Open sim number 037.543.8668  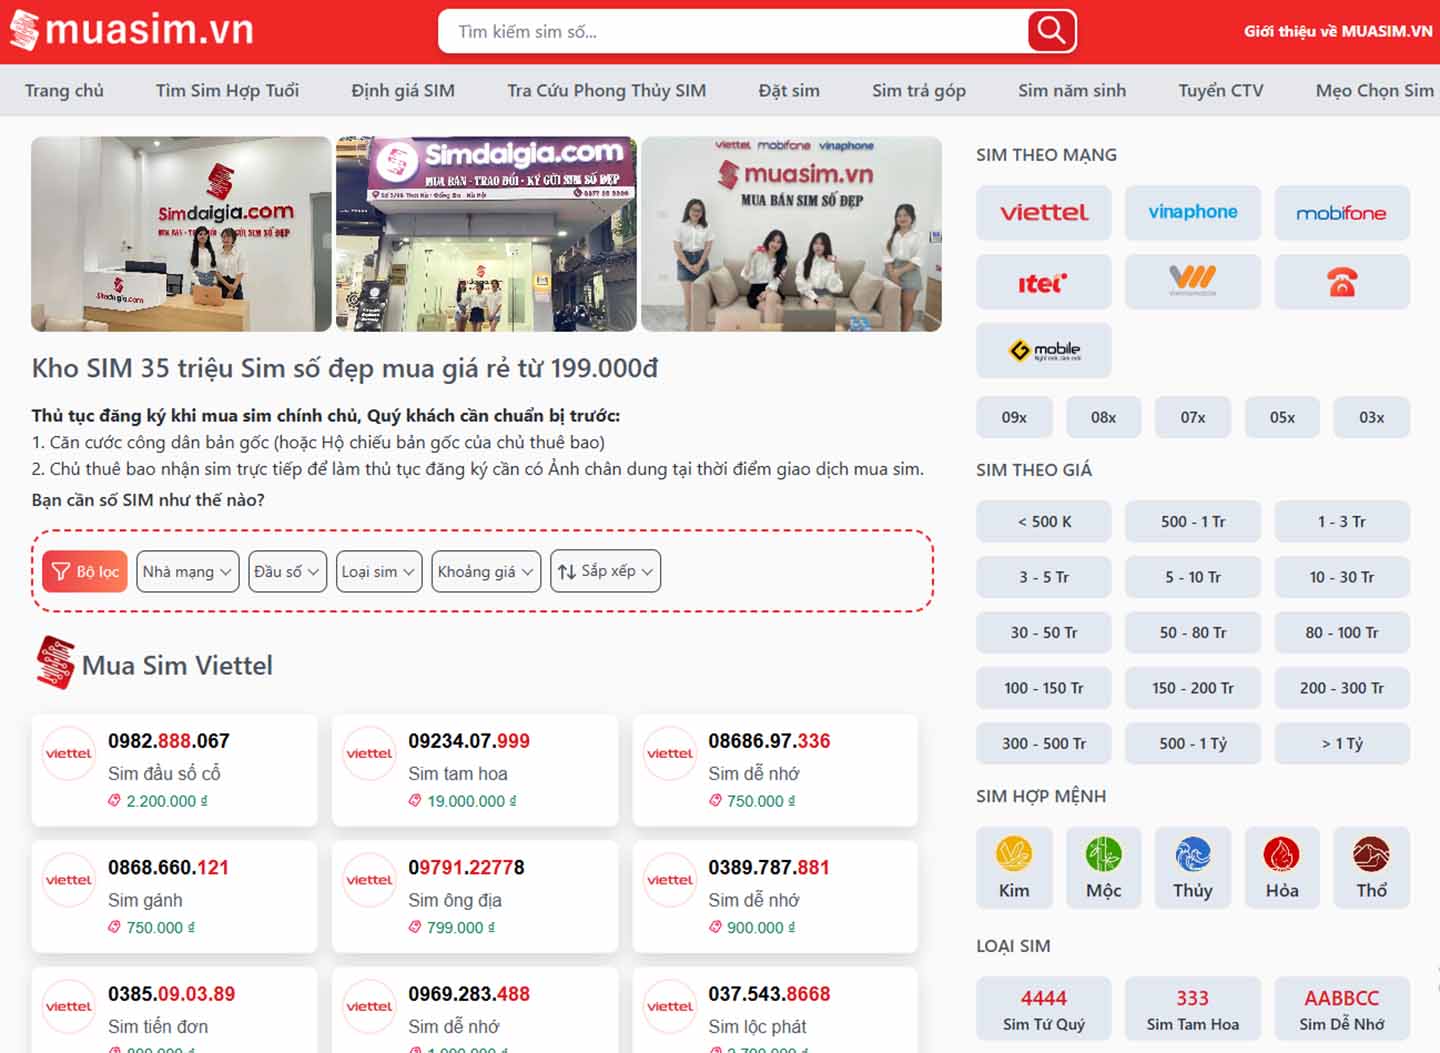pos(769,994)
